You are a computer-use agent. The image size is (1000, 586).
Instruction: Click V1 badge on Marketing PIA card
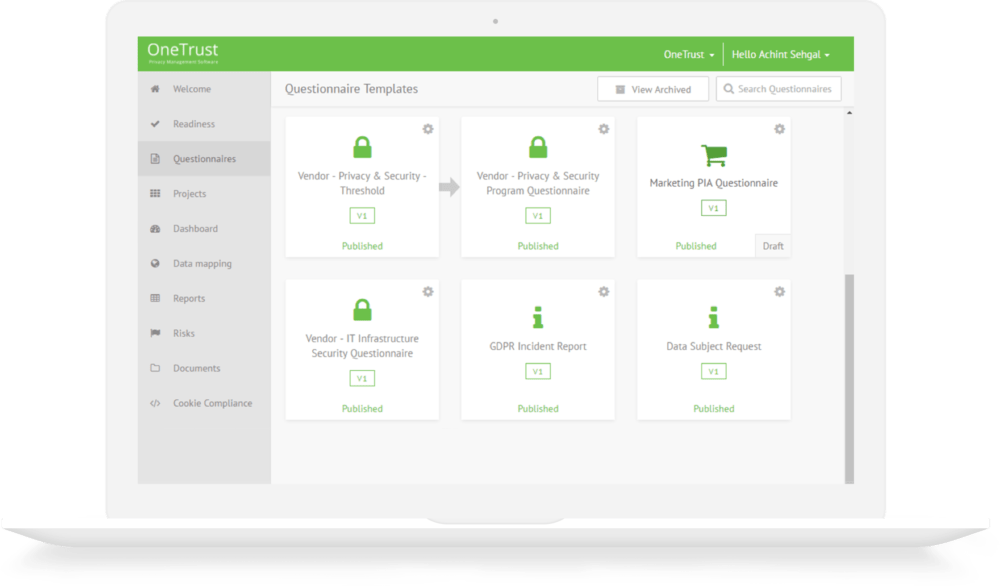coord(714,208)
